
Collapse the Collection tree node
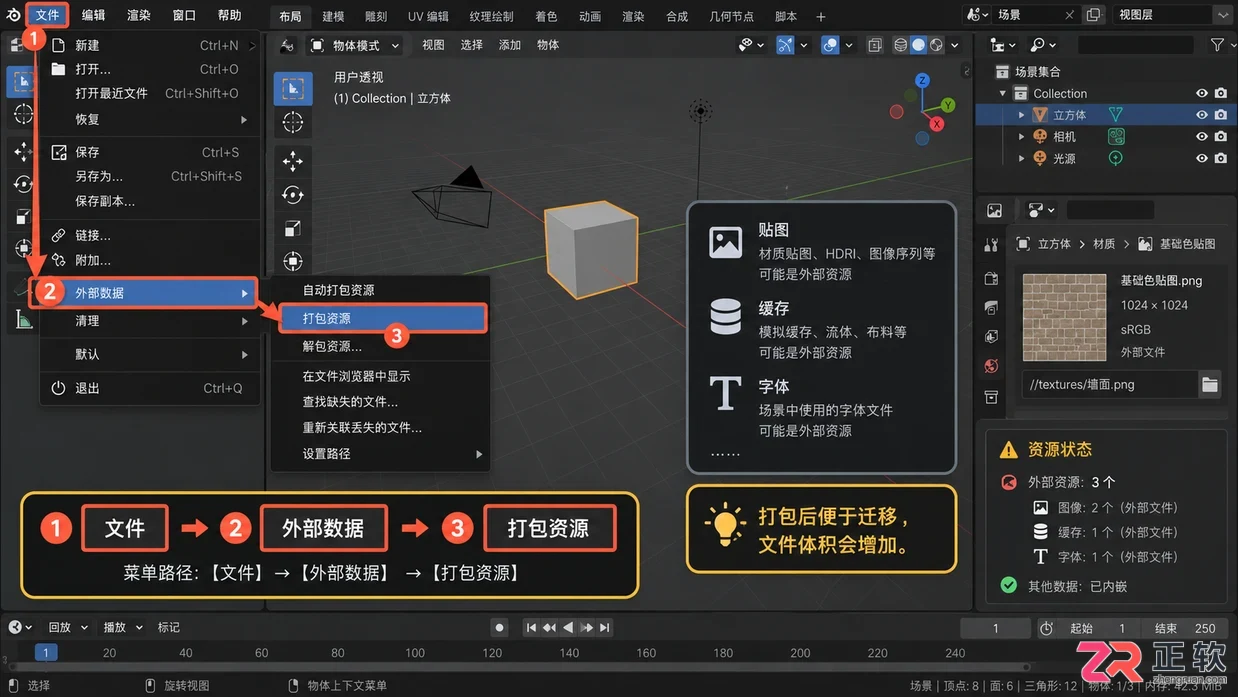click(1003, 93)
